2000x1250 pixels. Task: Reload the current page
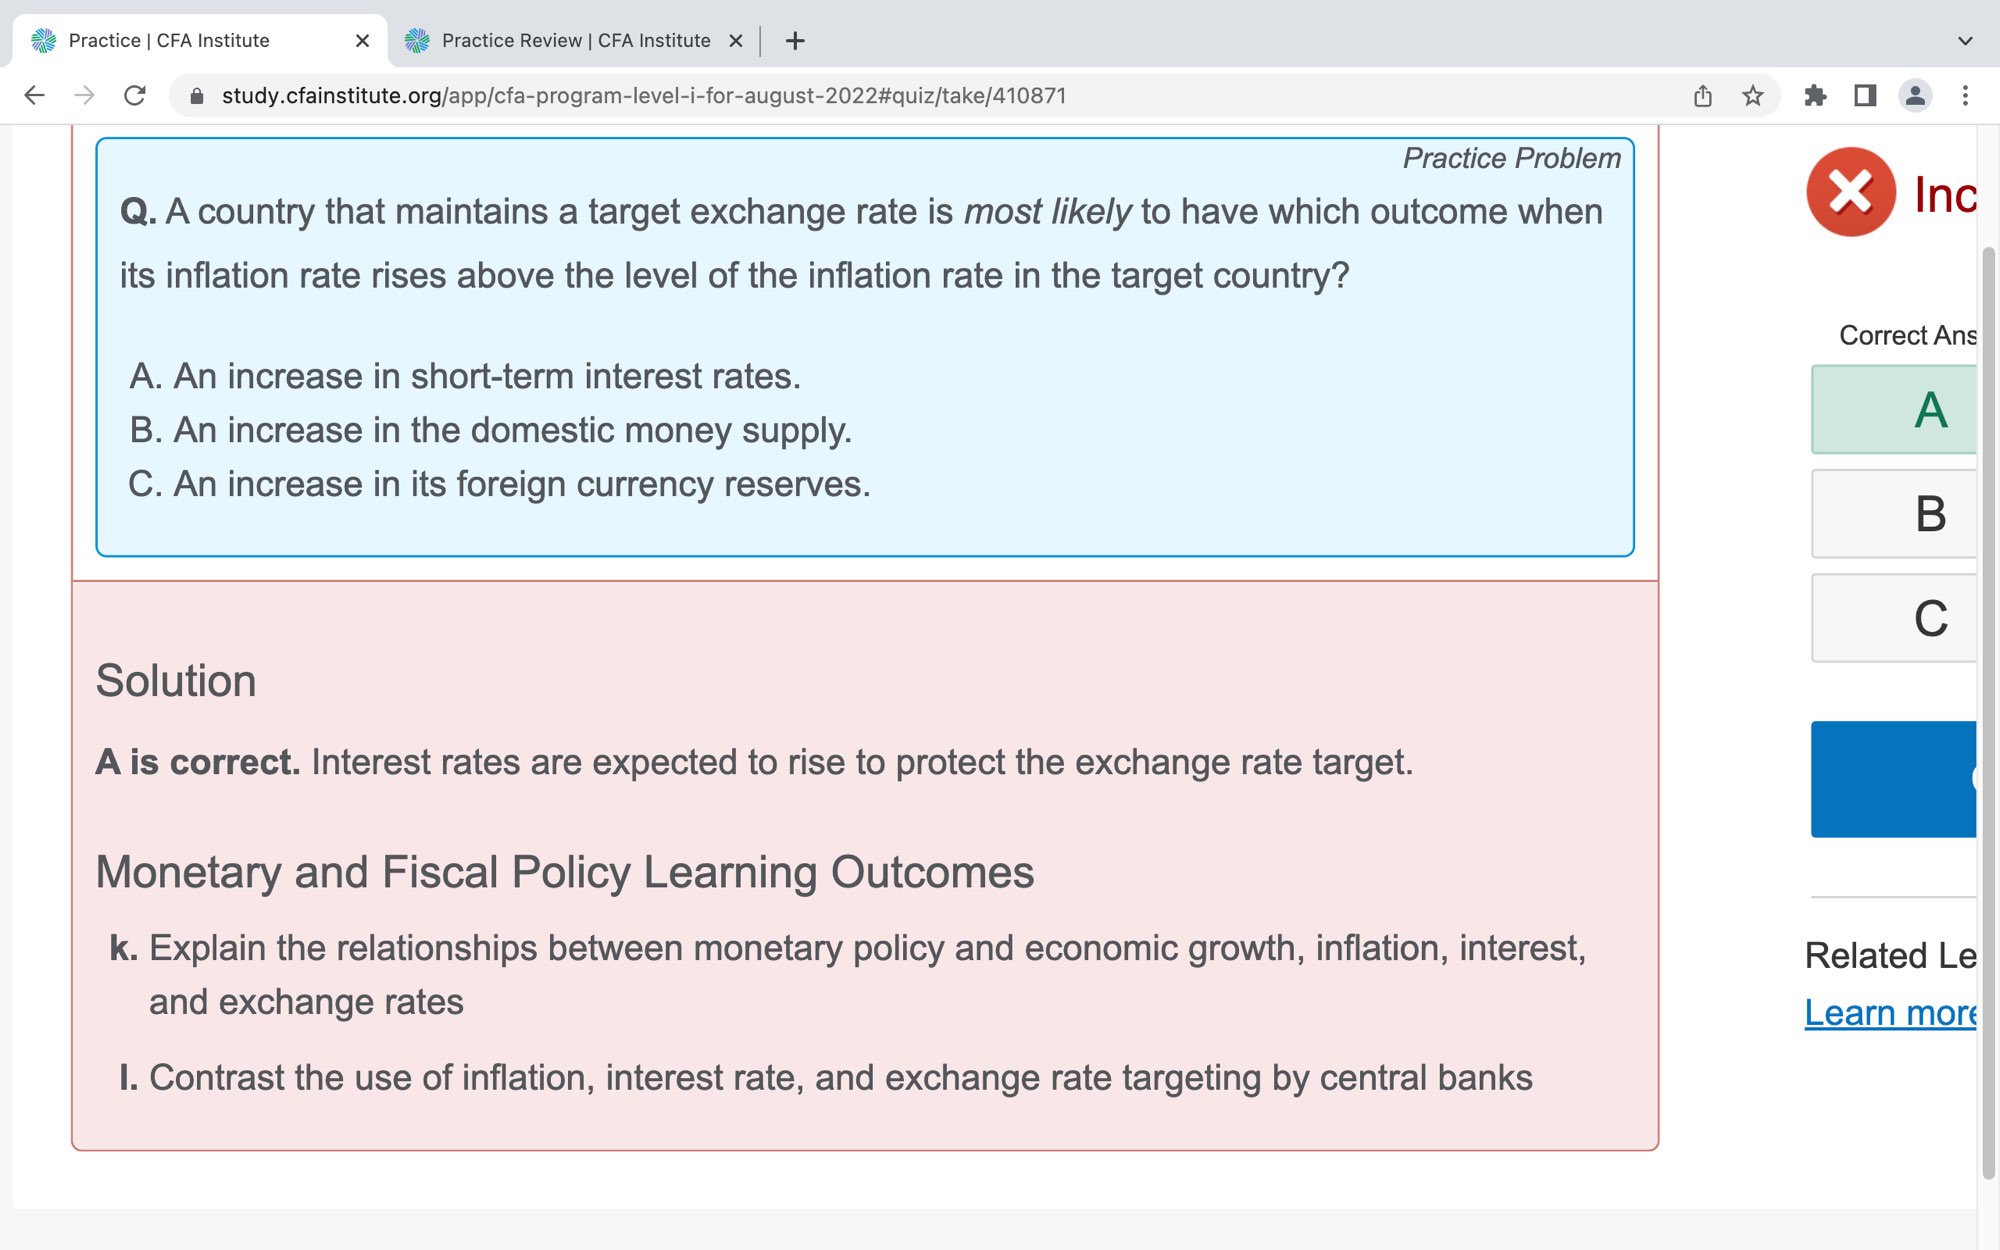[135, 96]
